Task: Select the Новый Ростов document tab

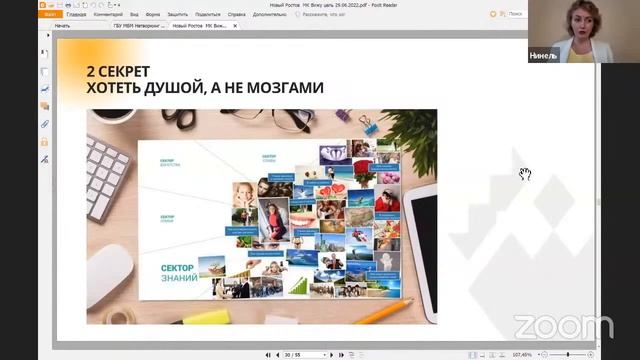Action: 199,26
